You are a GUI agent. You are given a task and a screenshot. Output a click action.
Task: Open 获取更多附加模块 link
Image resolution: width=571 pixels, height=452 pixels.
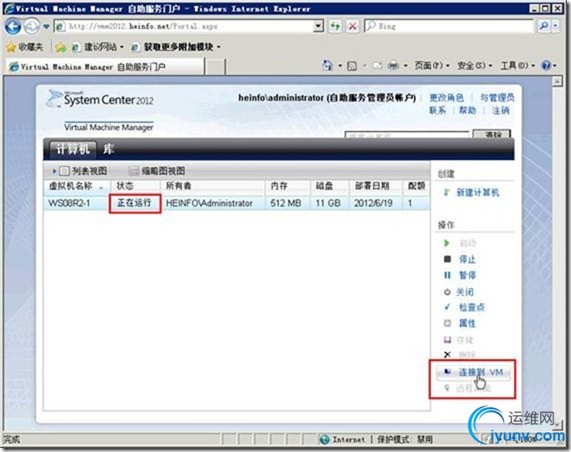coord(176,47)
